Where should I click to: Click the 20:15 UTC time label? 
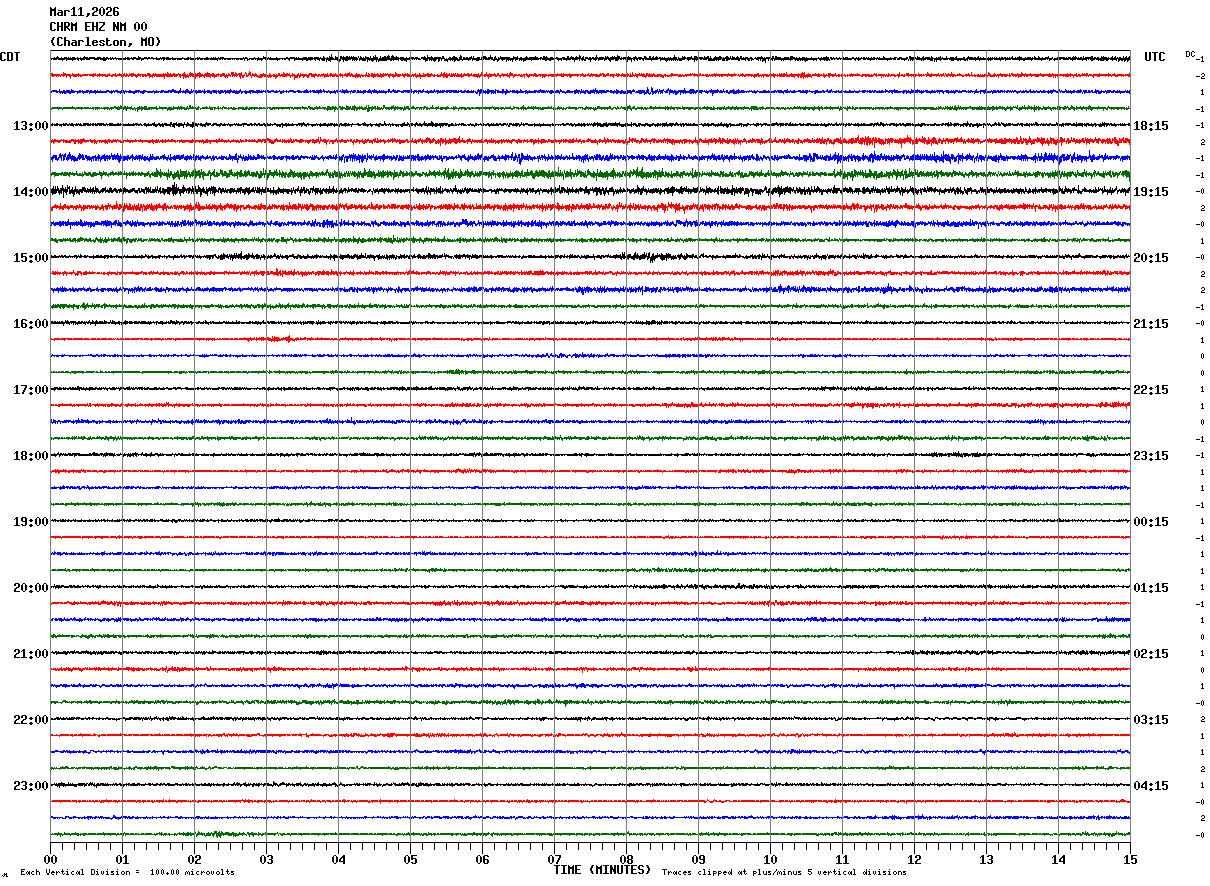[1150, 258]
